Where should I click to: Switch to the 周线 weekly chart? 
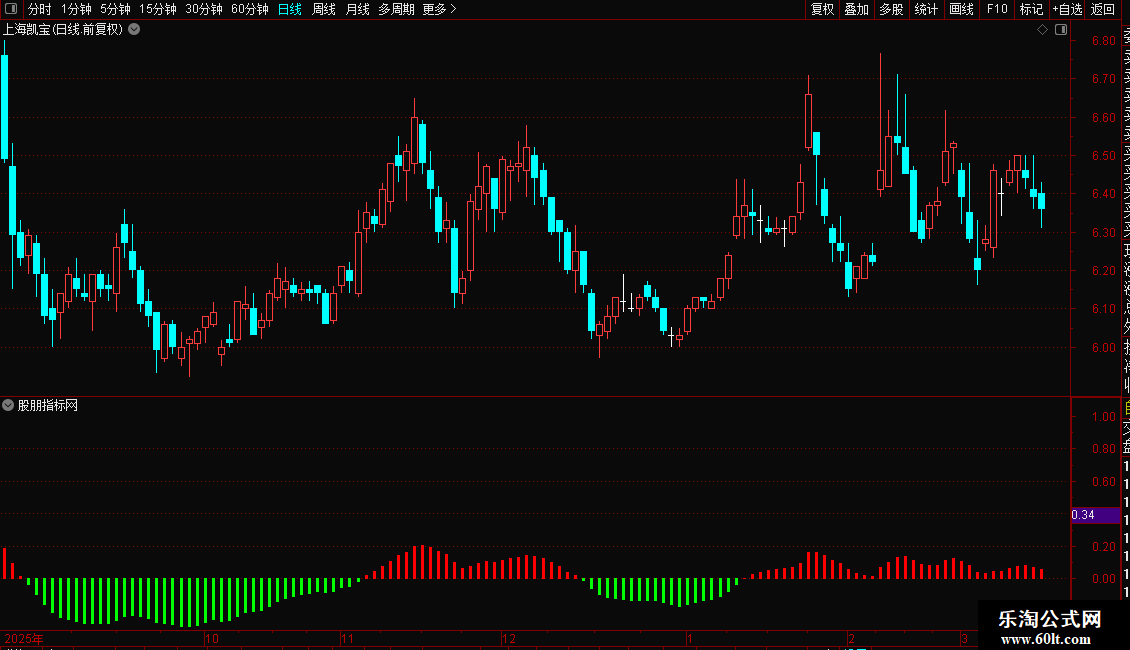(x=324, y=9)
